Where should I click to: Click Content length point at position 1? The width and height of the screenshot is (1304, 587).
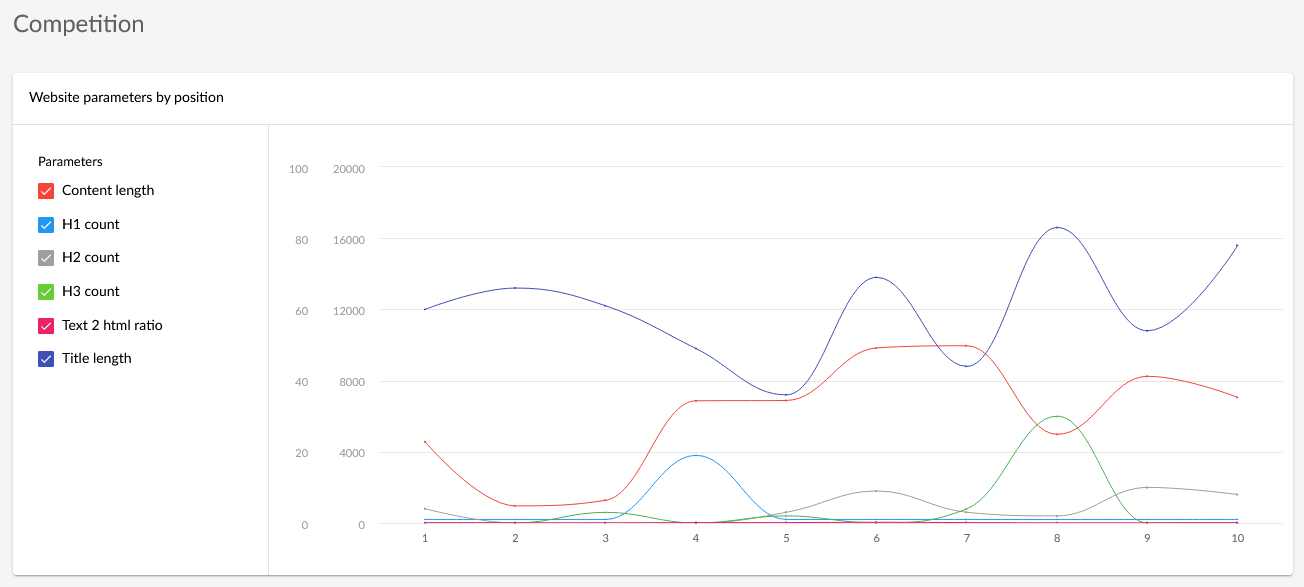[x=425, y=442]
